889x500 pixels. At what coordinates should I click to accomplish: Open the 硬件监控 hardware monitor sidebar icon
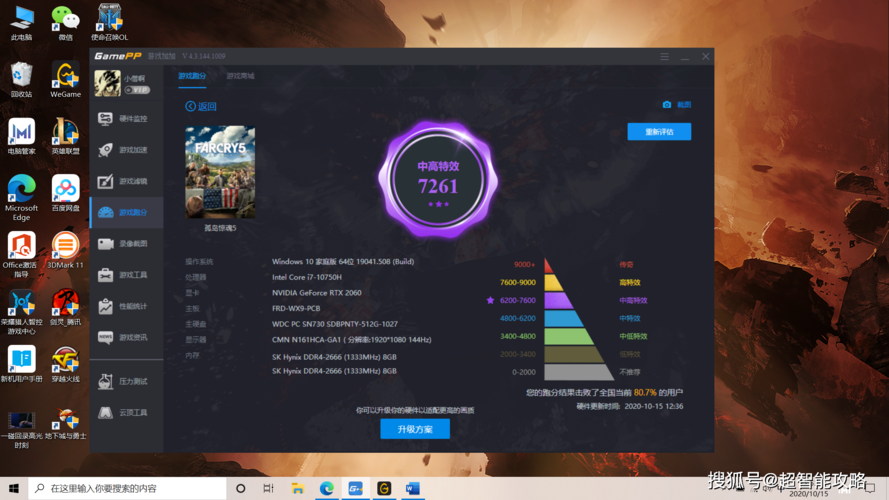[105, 118]
